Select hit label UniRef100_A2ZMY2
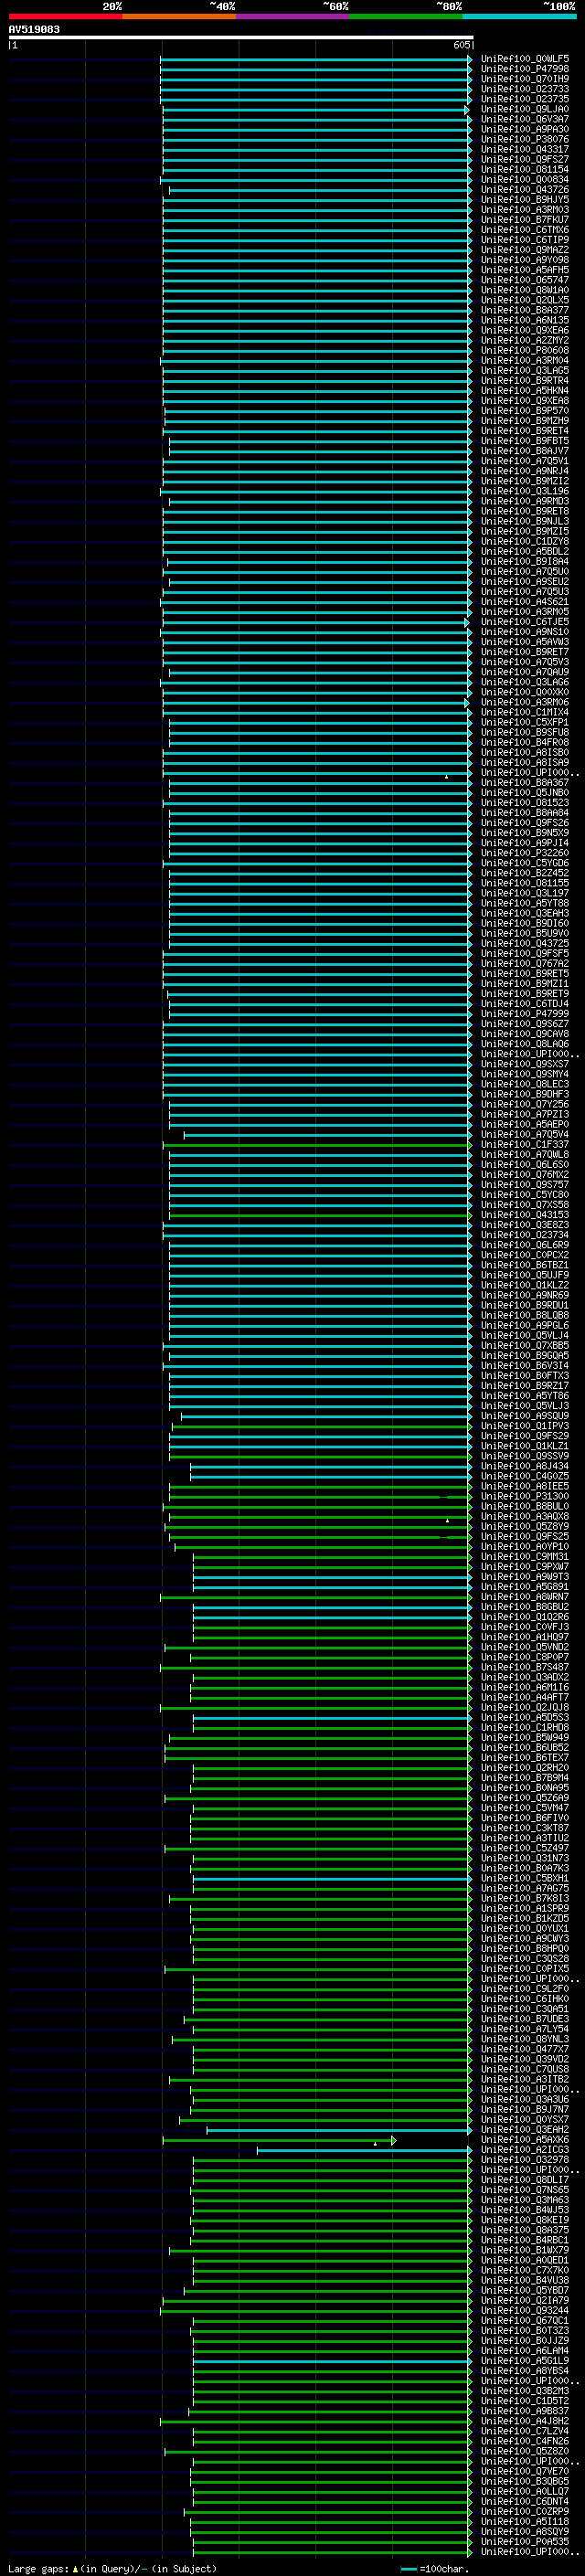The width and height of the screenshot is (585, 2576). click(525, 341)
